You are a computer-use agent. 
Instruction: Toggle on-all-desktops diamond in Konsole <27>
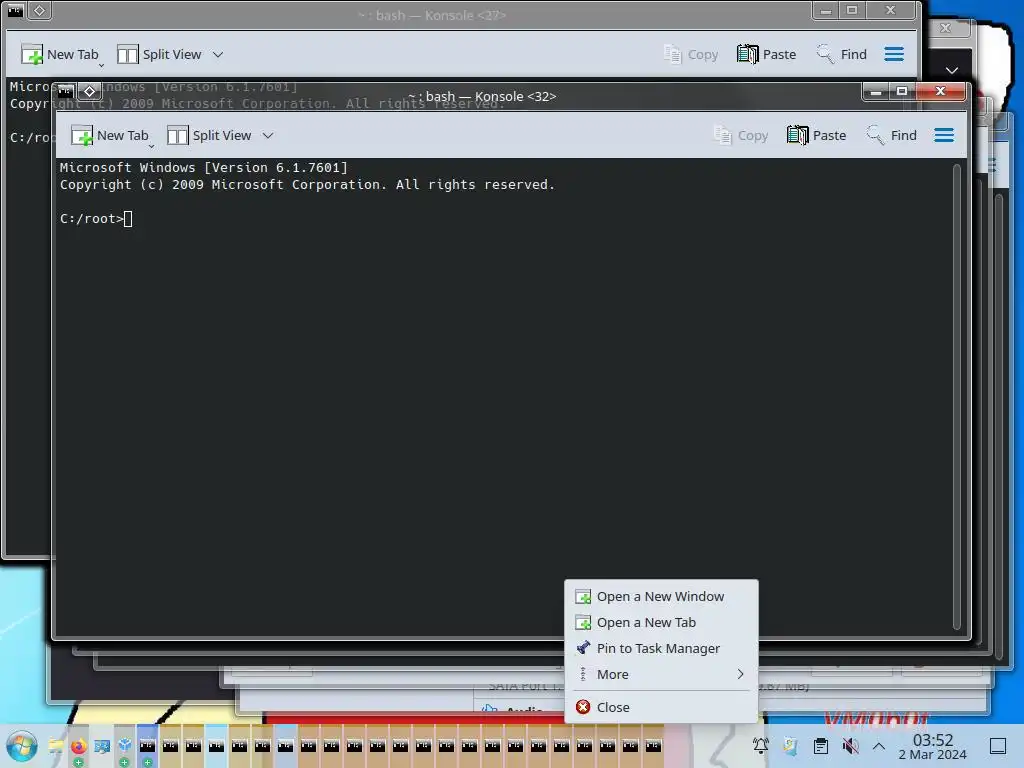(x=40, y=10)
